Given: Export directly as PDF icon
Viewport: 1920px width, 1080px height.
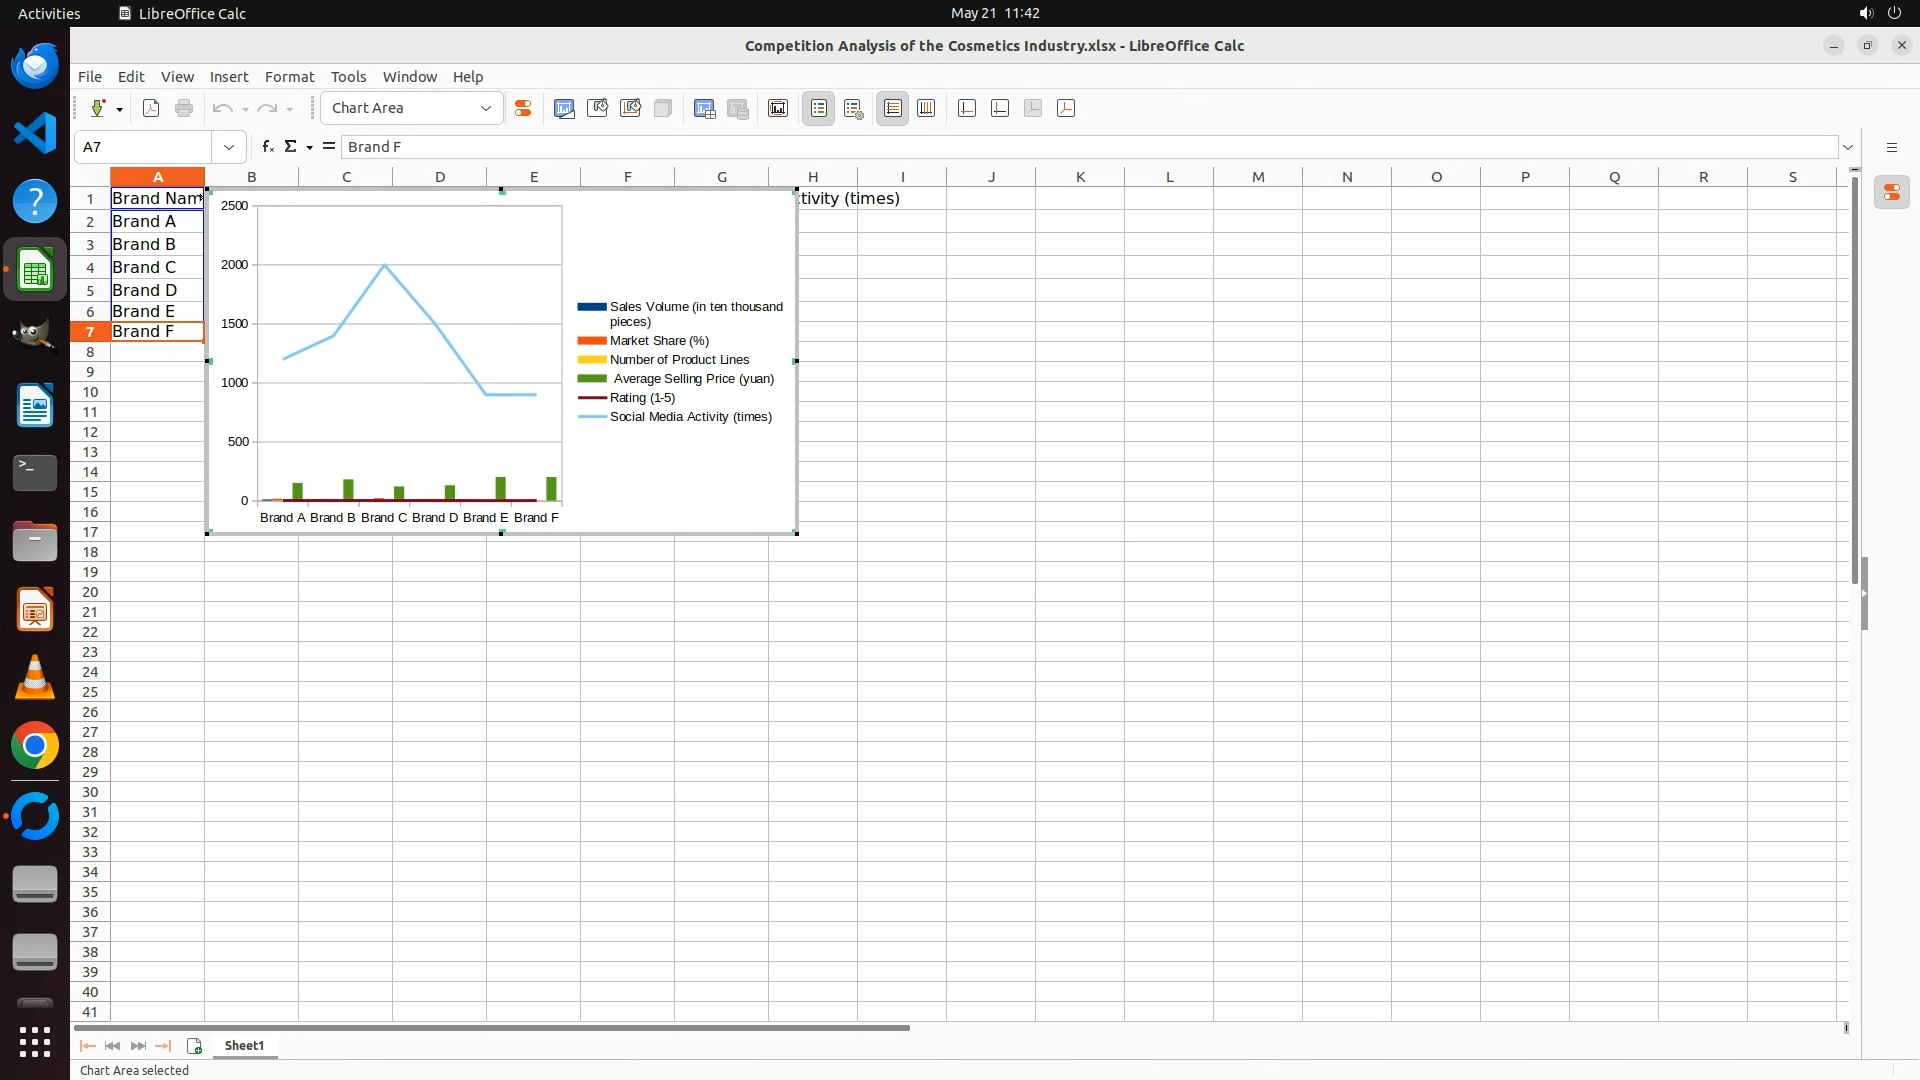Looking at the screenshot, I should pyautogui.click(x=151, y=108).
